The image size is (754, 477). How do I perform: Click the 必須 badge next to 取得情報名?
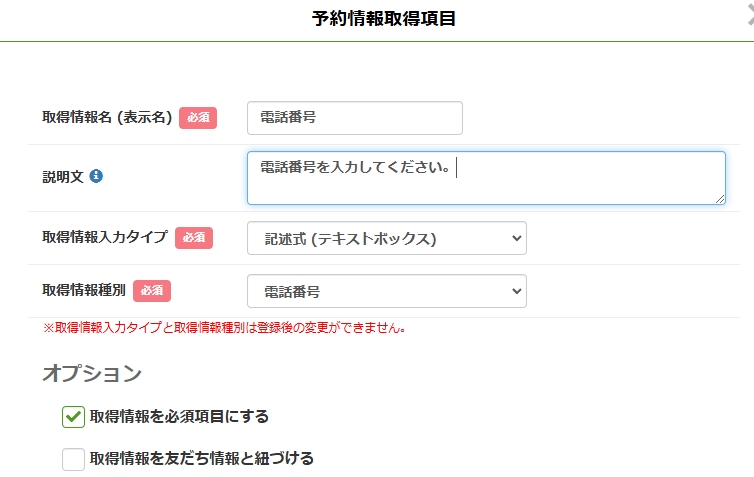(198, 118)
